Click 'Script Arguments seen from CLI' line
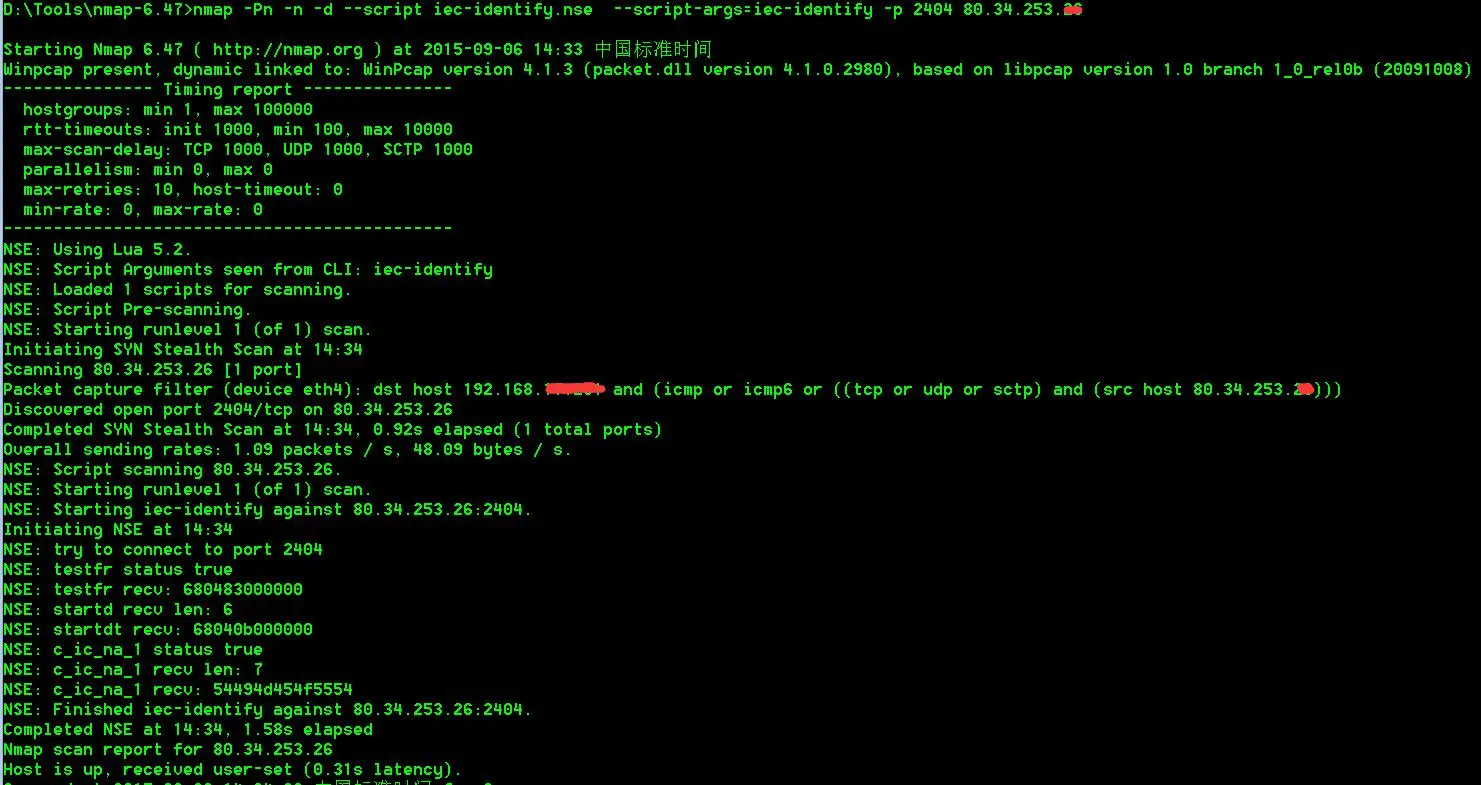The image size is (1481, 785). click(248, 270)
